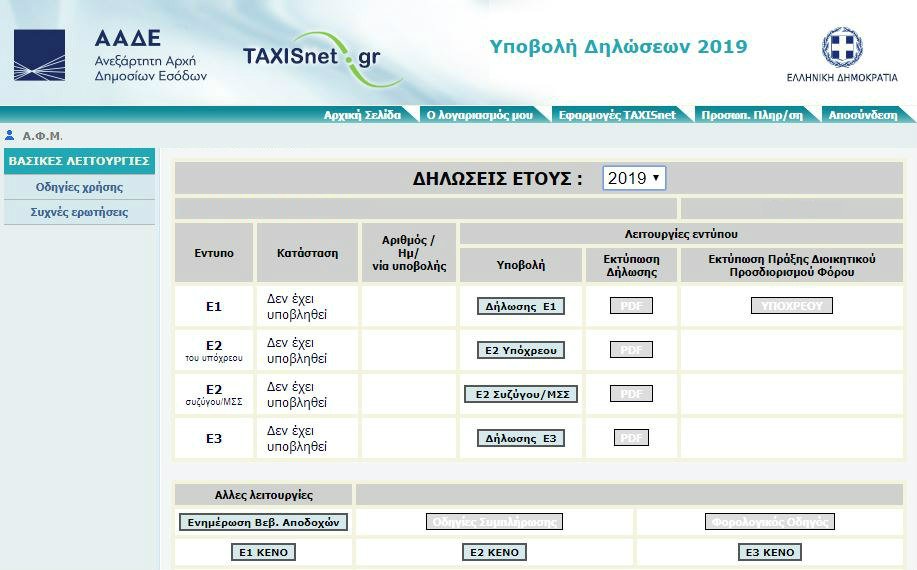
Task: Select ΒΑΣΙΚΕΣ ΛΕΙΤΟΥΡΓΙΕΣ sidebar header
Action: pos(80,161)
